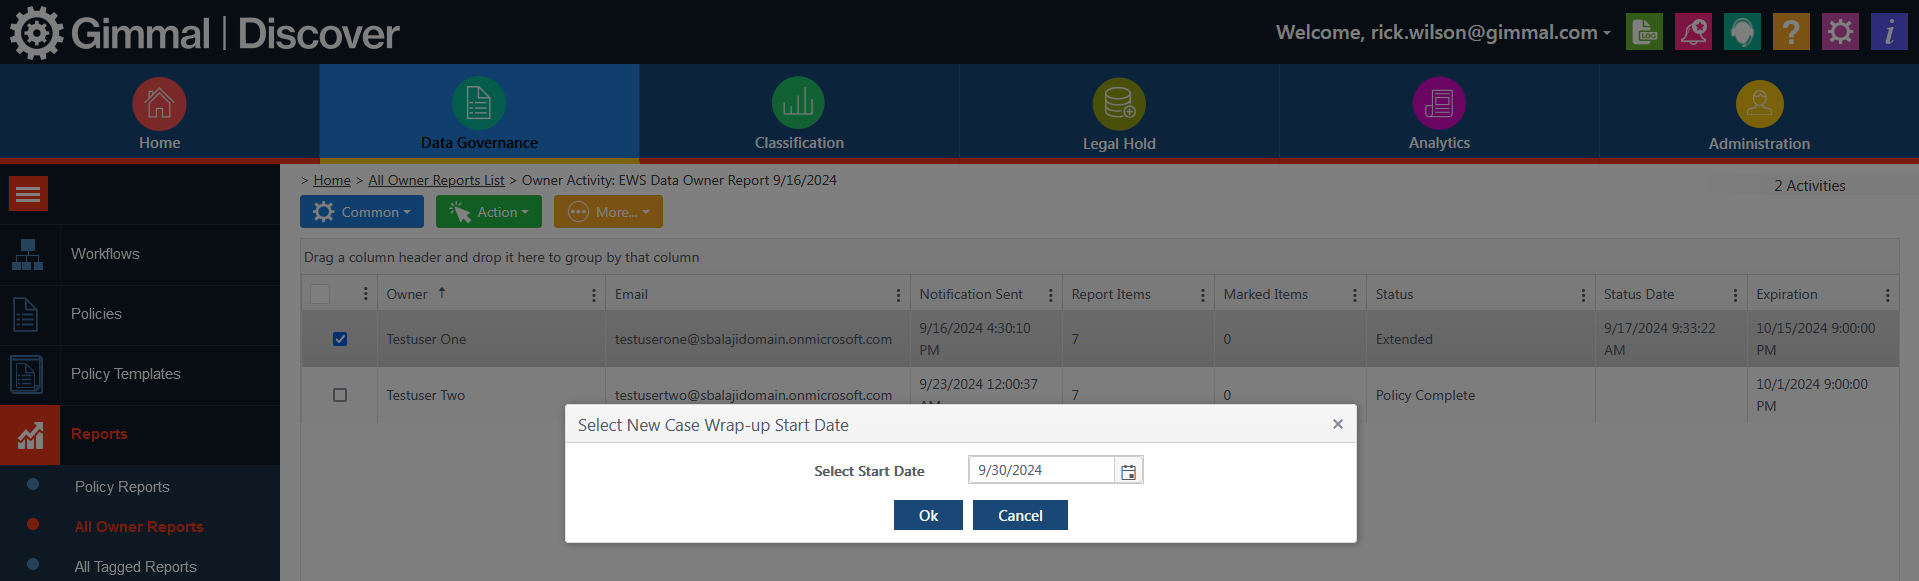
Task: Click the Select Start Date input field
Action: 1040,471
